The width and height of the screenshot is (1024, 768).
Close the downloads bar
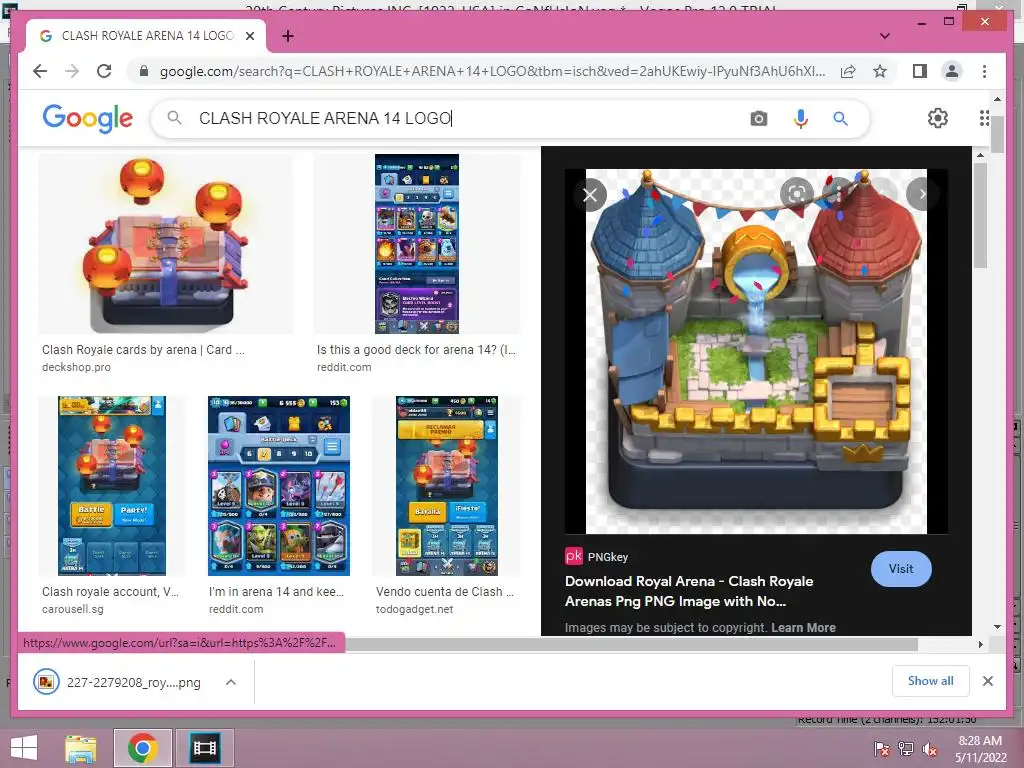coord(987,681)
